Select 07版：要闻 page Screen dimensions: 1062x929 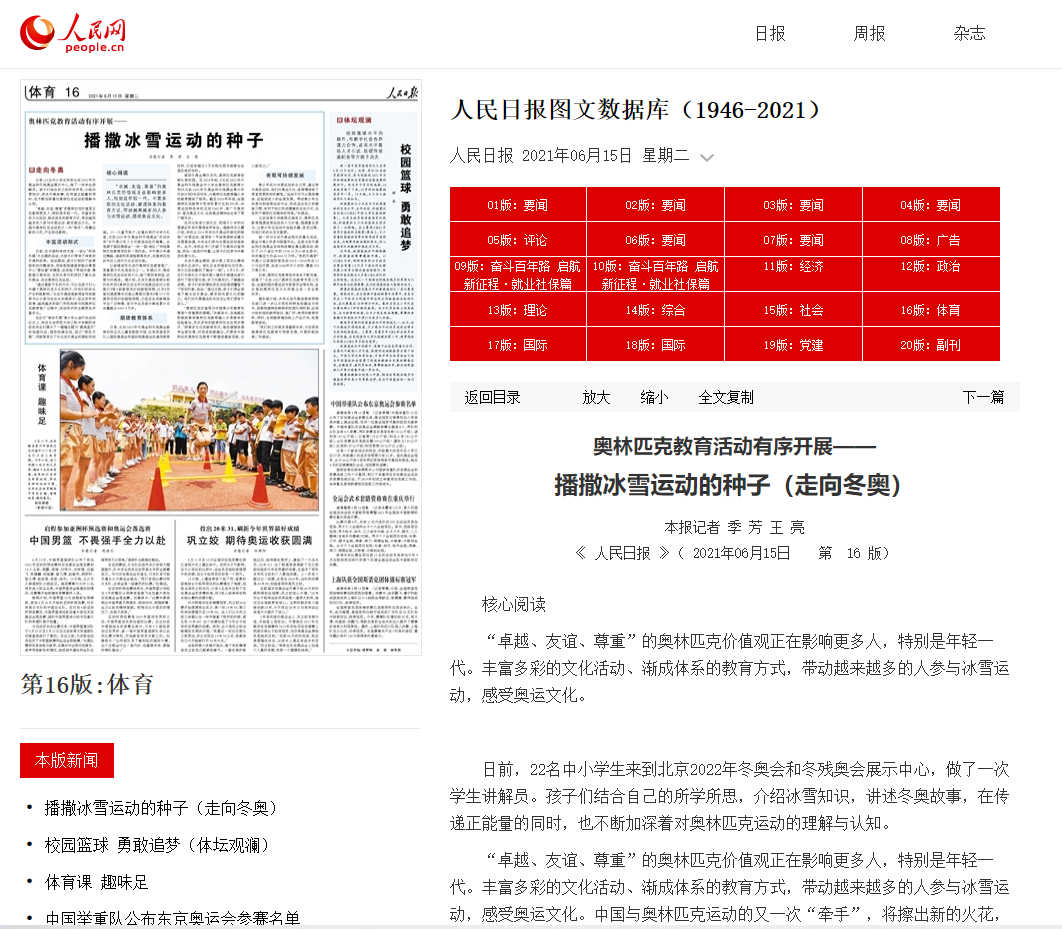794,240
